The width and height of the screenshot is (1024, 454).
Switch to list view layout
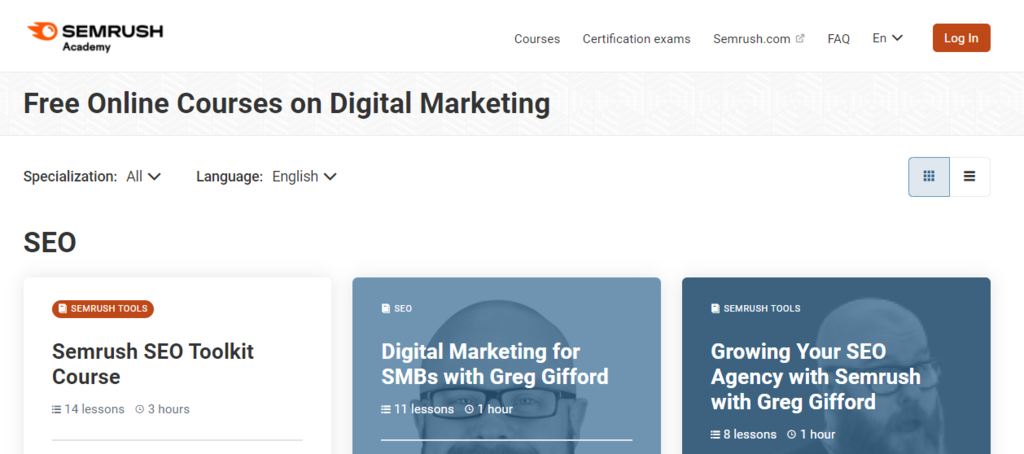[969, 177]
